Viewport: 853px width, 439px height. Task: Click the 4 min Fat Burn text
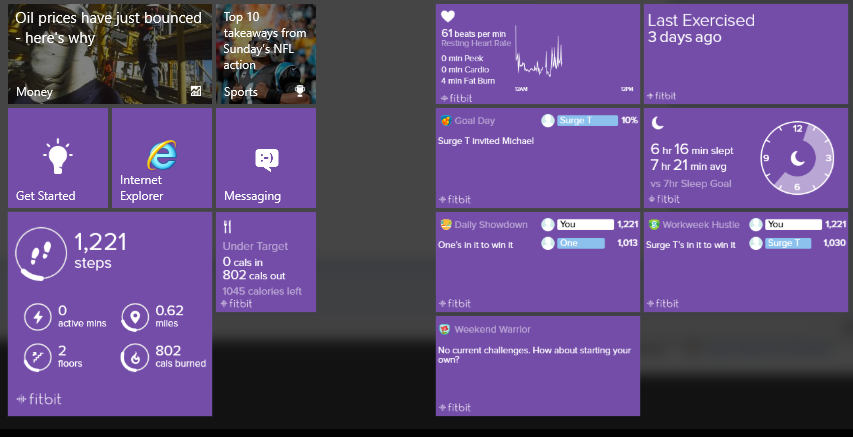click(468, 81)
